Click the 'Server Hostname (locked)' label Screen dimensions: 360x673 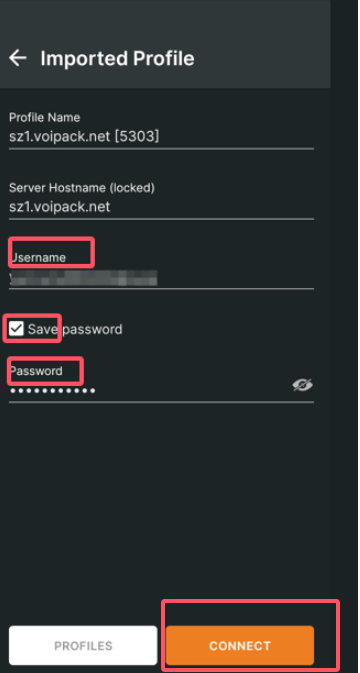point(82,188)
